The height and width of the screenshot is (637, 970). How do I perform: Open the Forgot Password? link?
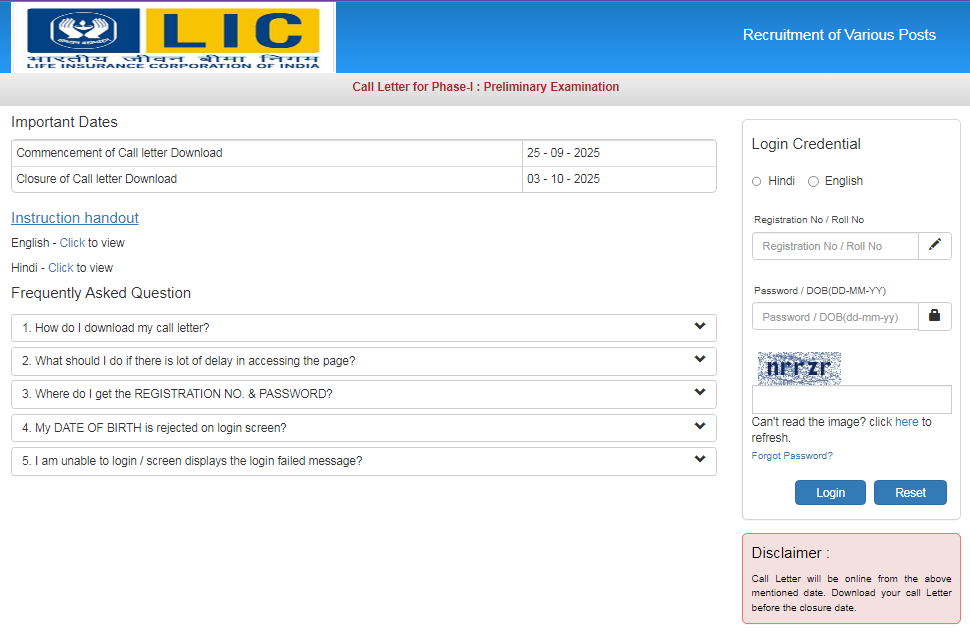792,456
